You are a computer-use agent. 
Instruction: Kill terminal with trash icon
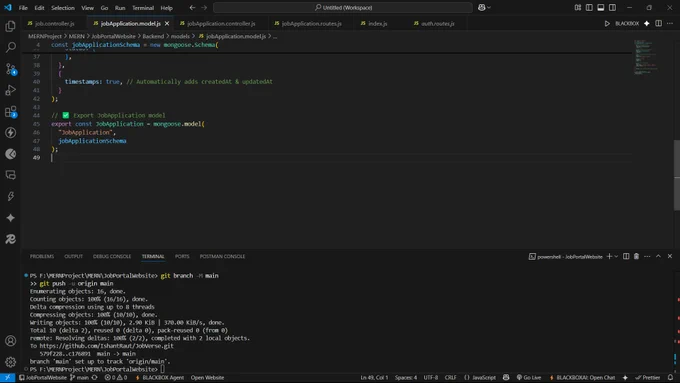[636, 256]
